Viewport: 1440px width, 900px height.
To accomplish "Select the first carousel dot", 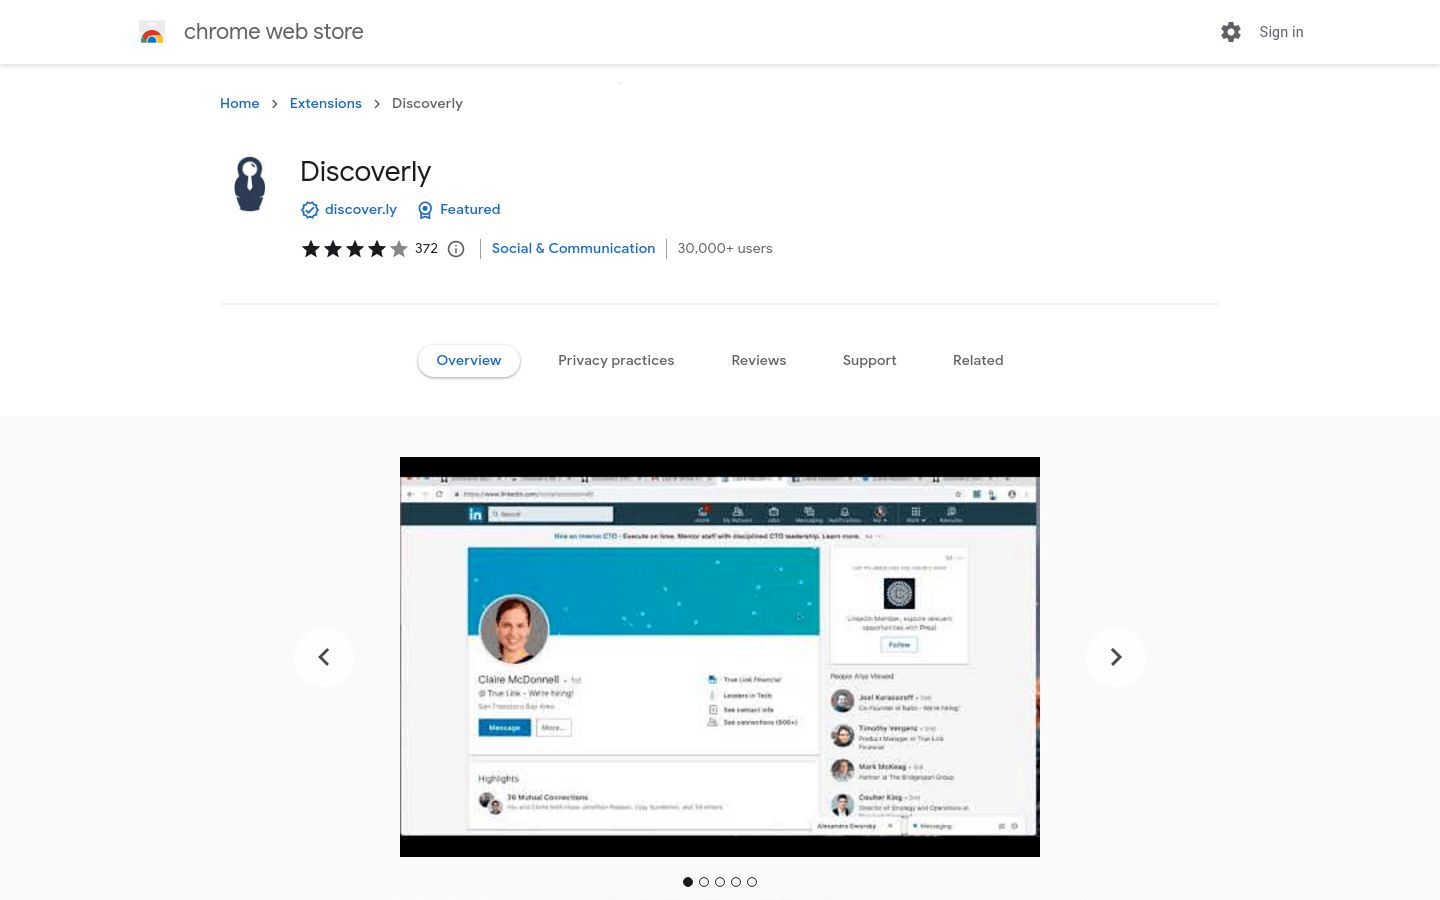I will [x=688, y=882].
